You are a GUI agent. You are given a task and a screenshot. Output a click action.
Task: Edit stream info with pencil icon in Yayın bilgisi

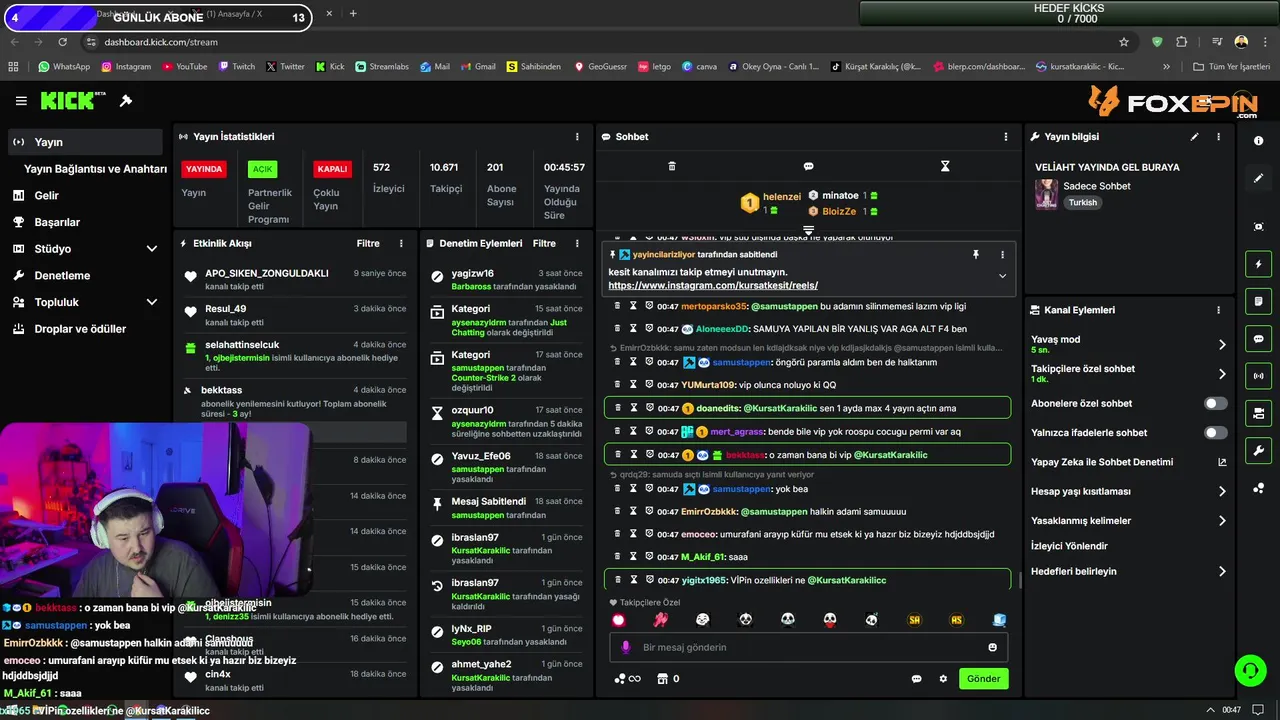point(1194,137)
